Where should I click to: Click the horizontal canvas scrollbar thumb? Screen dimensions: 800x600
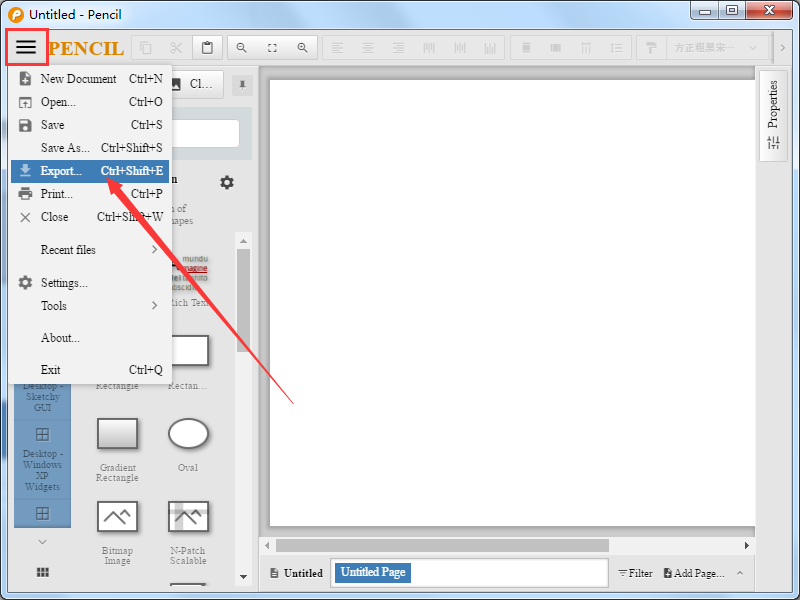click(x=442, y=545)
